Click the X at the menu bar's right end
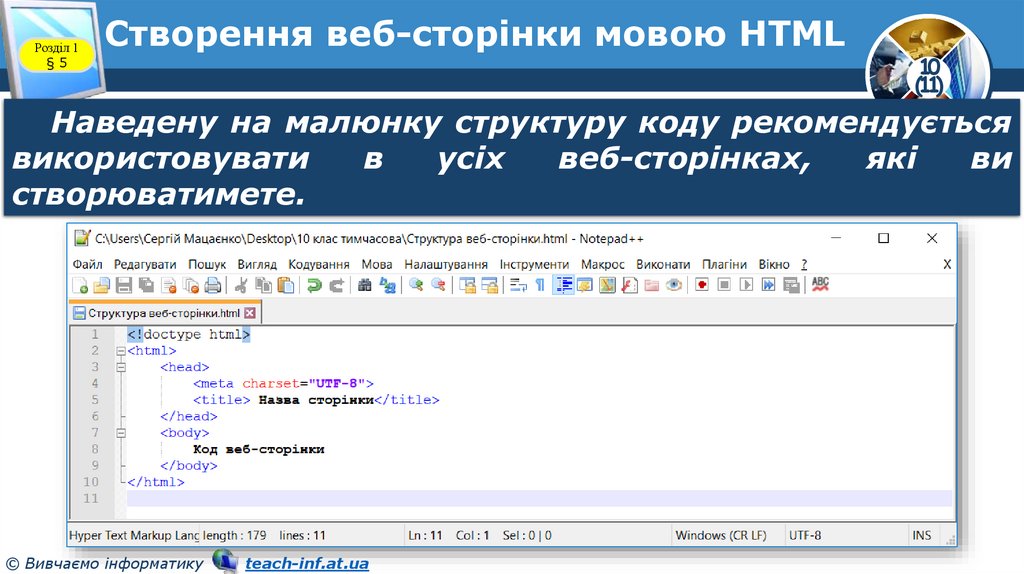 [947, 264]
